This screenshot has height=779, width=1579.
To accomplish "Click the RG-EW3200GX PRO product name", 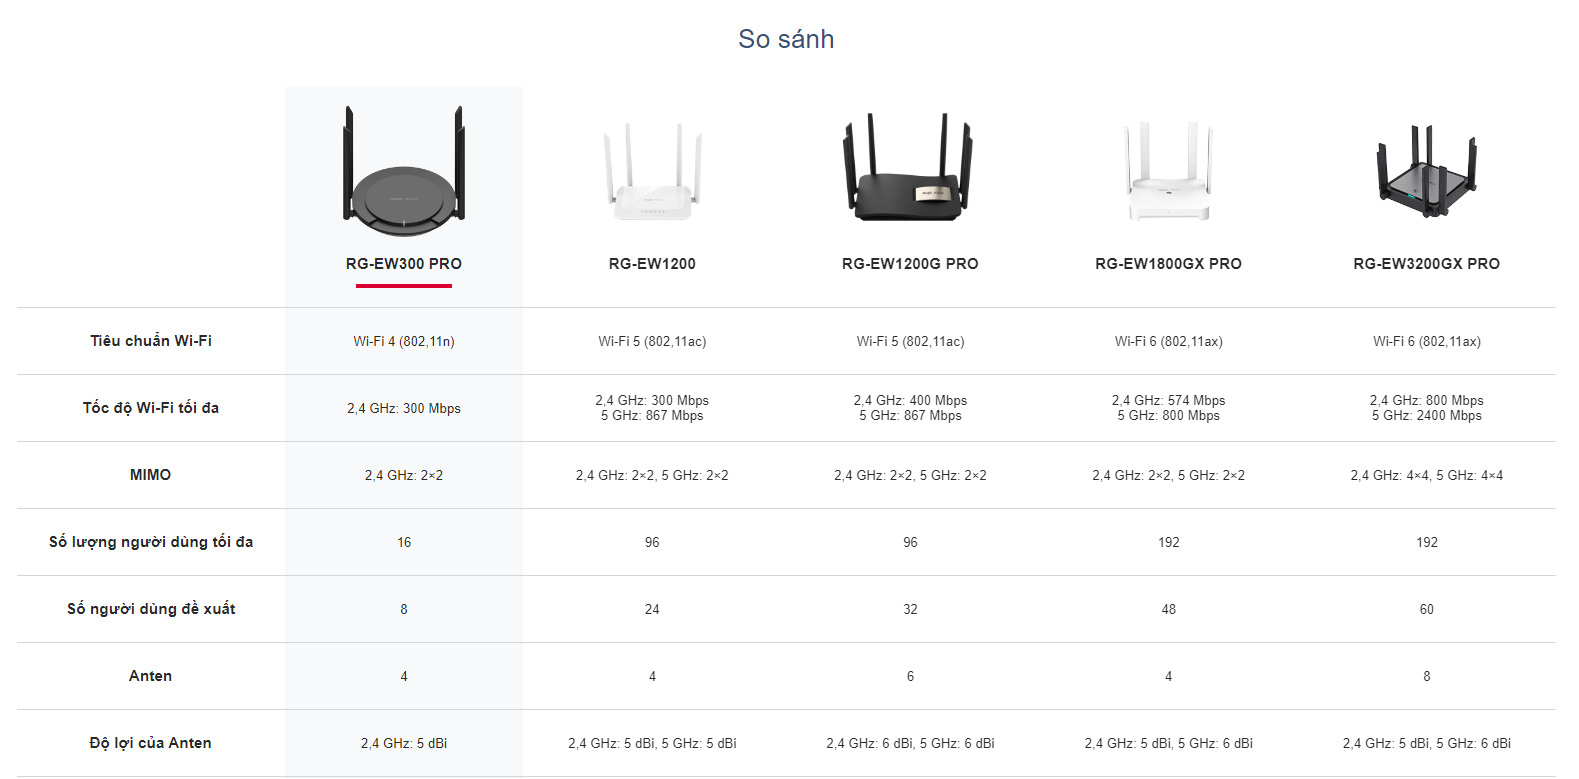I will pyautogui.click(x=1427, y=264).
